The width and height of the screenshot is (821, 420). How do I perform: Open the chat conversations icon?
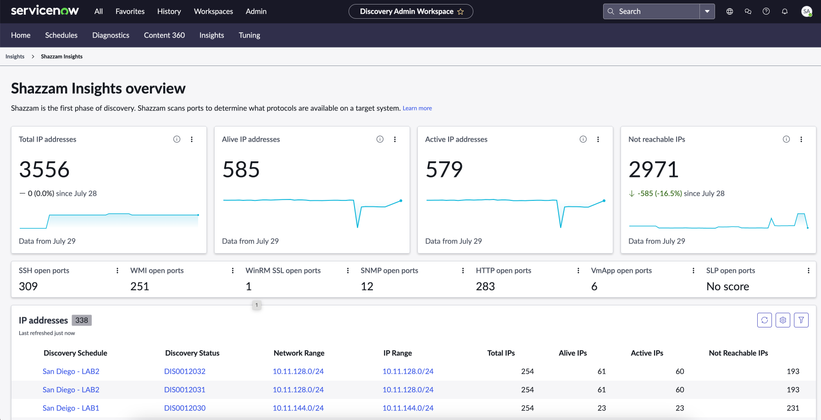click(748, 12)
